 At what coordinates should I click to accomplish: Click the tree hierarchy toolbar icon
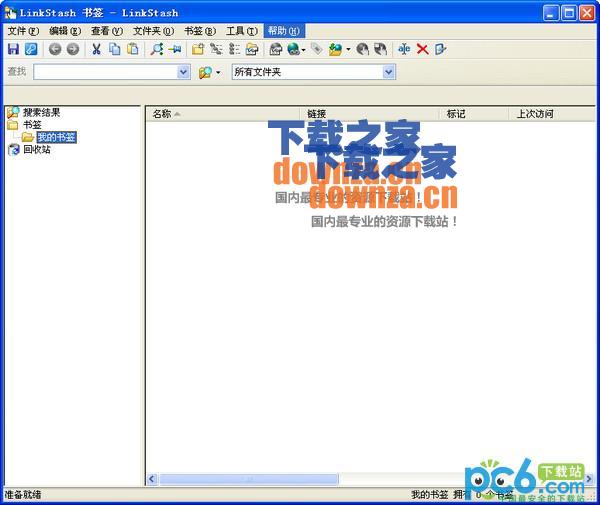(216, 49)
